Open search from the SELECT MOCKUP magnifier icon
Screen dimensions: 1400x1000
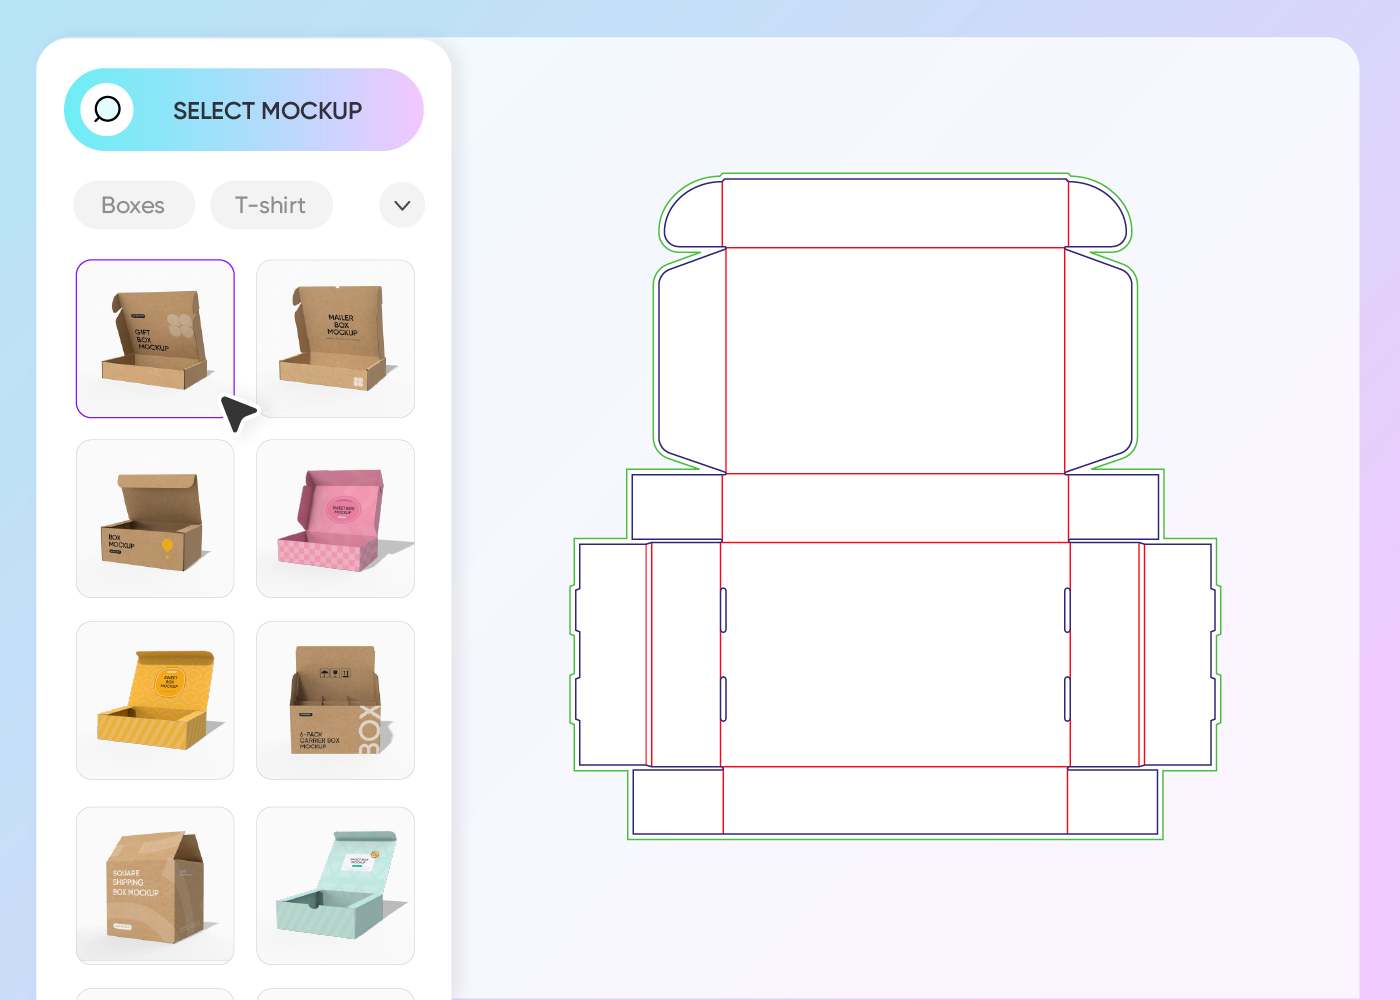click(107, 110)
